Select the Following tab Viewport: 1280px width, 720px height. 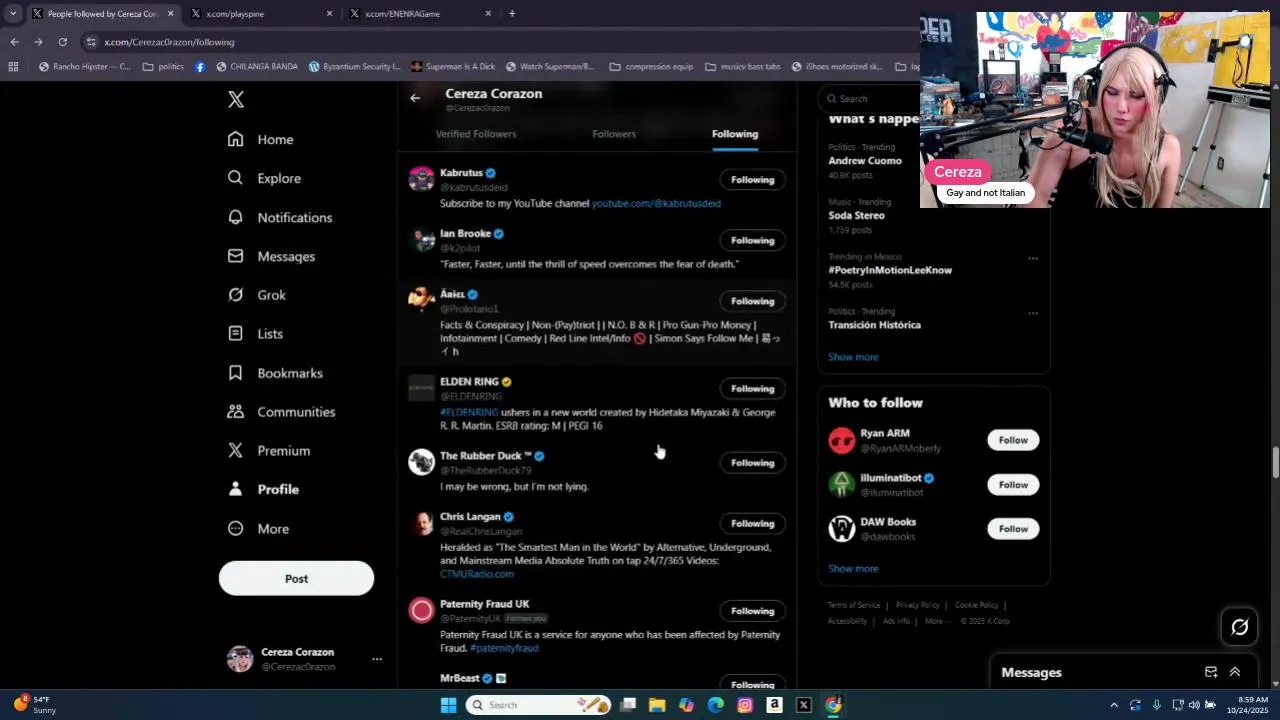click(x=735, y=134)
